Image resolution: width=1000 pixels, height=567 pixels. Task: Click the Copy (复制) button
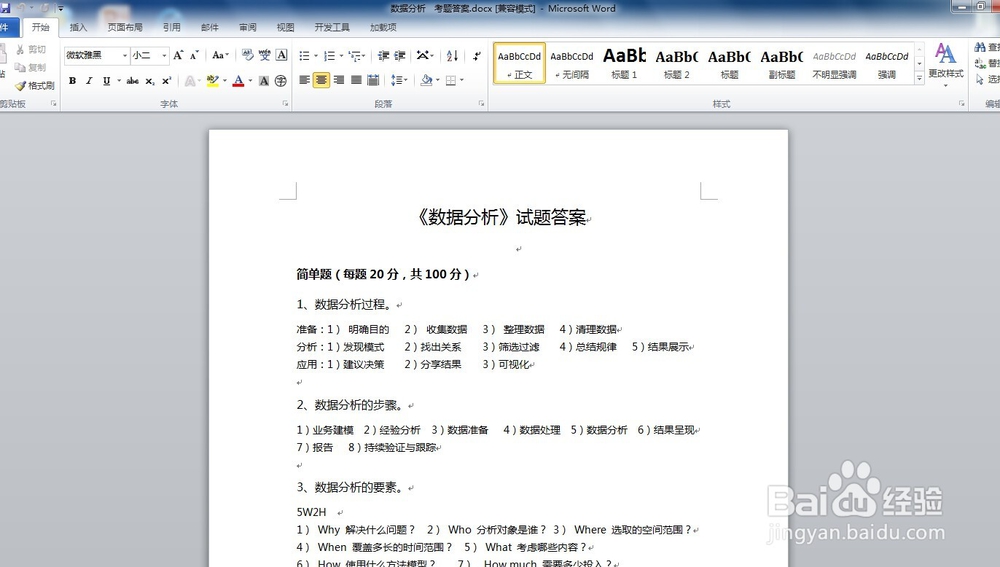pos(31,67)
